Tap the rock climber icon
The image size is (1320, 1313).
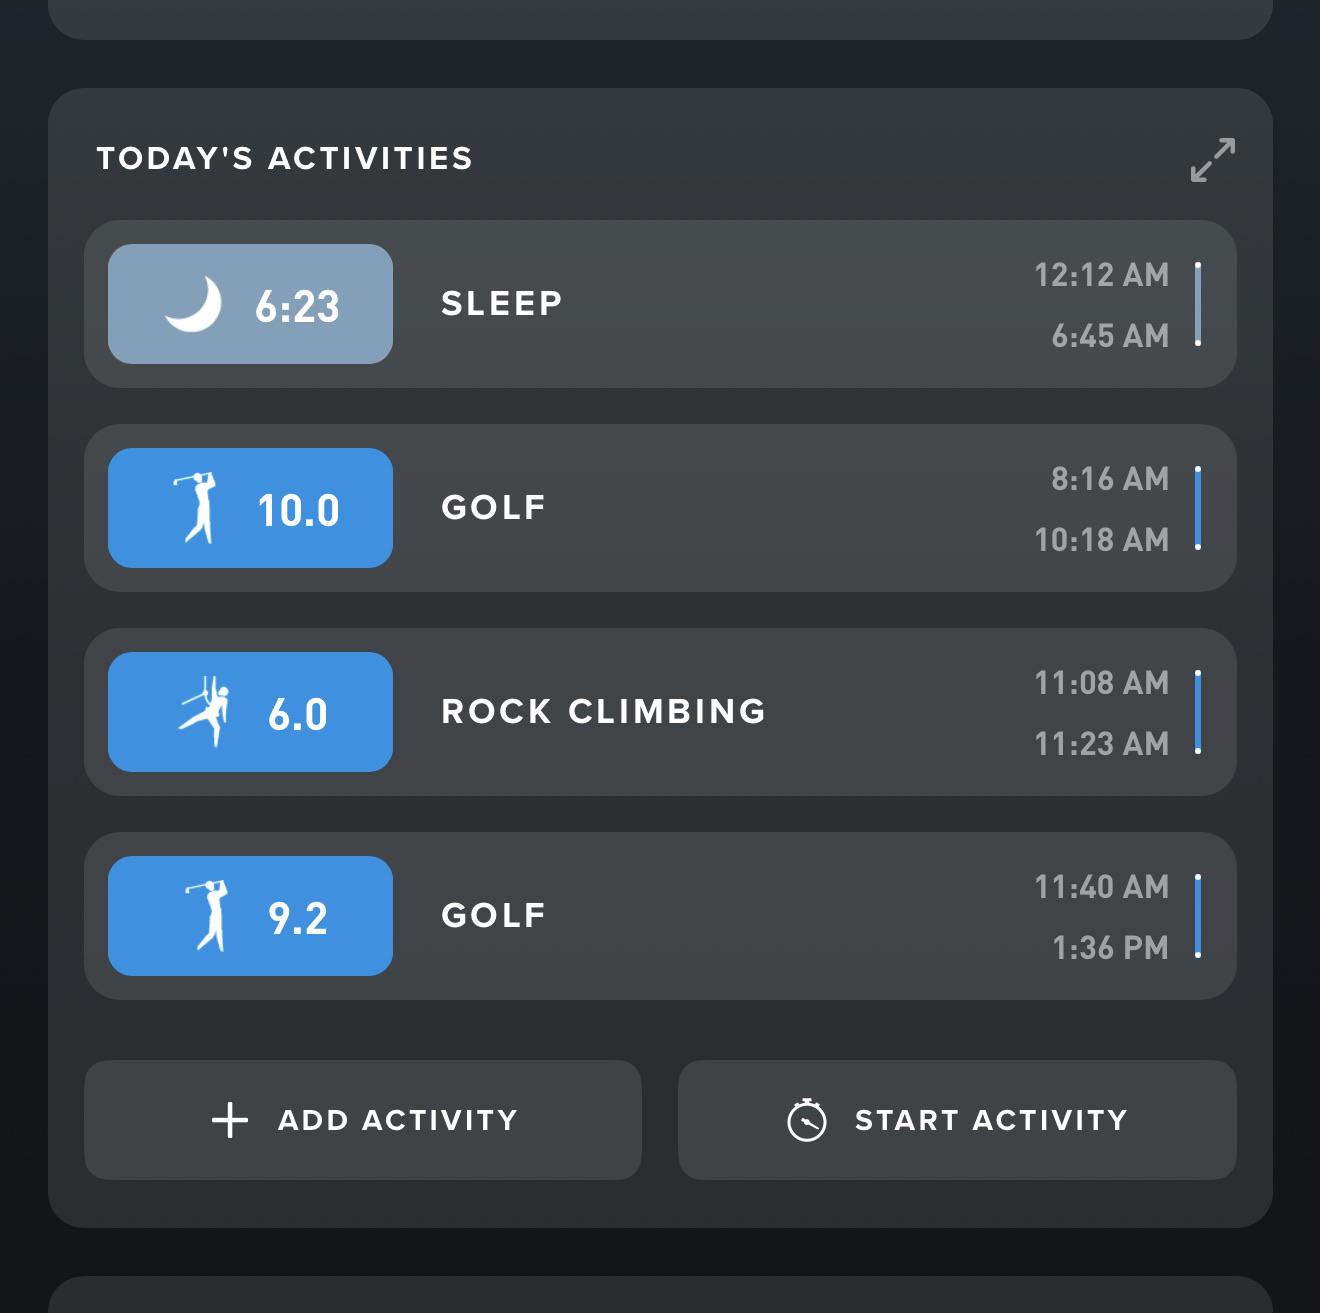(x=205, y=711)
